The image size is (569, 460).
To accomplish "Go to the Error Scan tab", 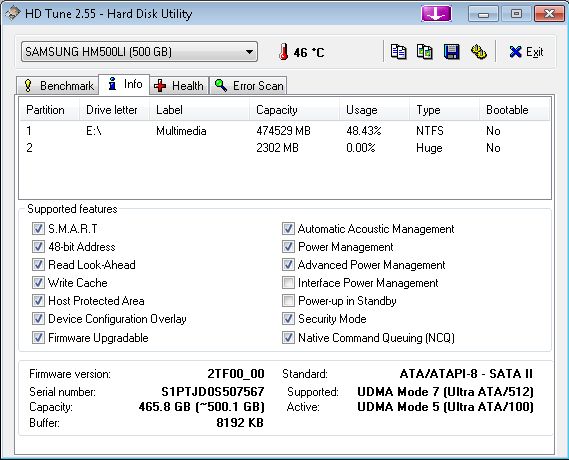I will 249,86.
